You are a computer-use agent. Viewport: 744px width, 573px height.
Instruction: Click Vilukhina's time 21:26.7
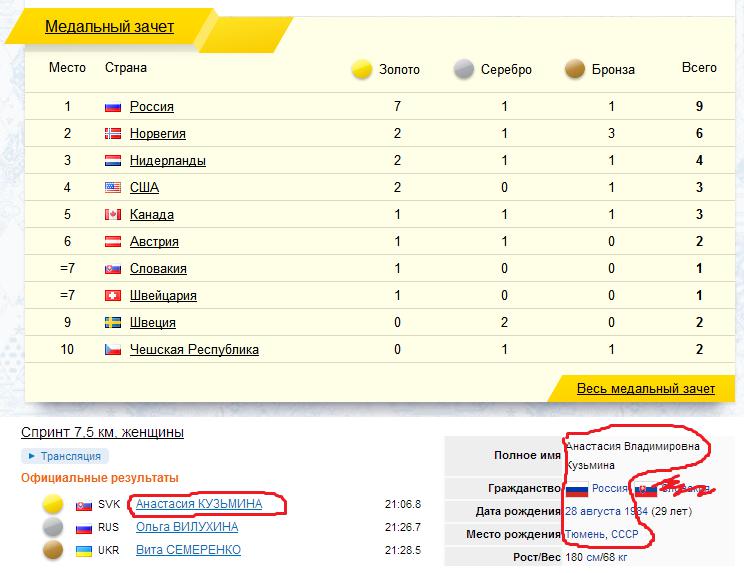point(403,527)
